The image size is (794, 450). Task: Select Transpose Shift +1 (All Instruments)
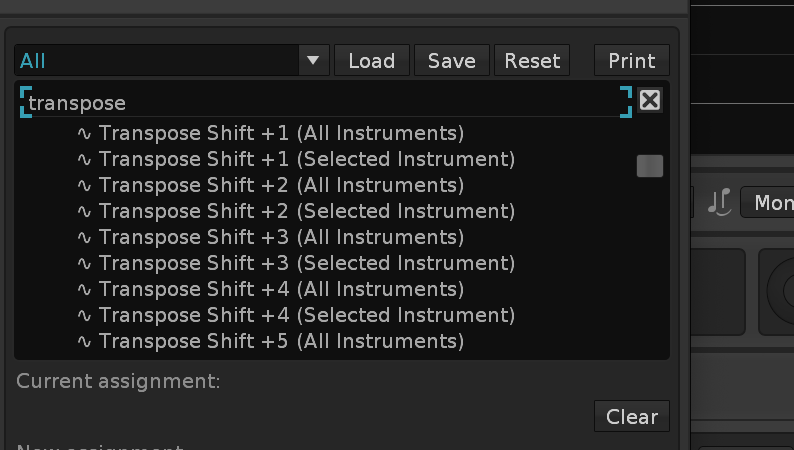pos(281,133)
